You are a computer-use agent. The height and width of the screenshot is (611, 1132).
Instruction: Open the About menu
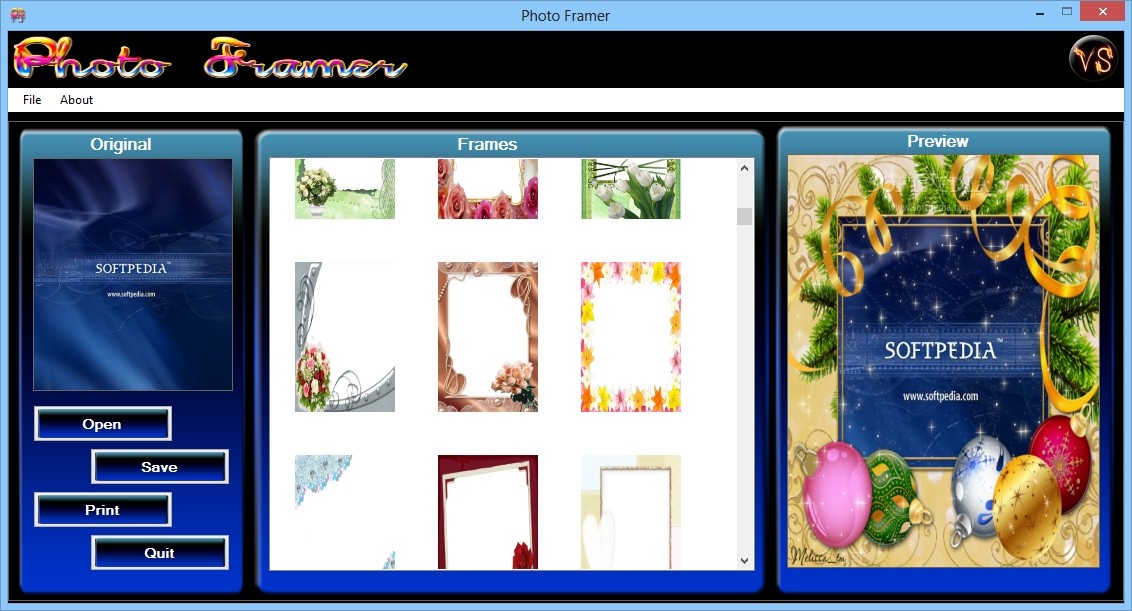[77, 100]
